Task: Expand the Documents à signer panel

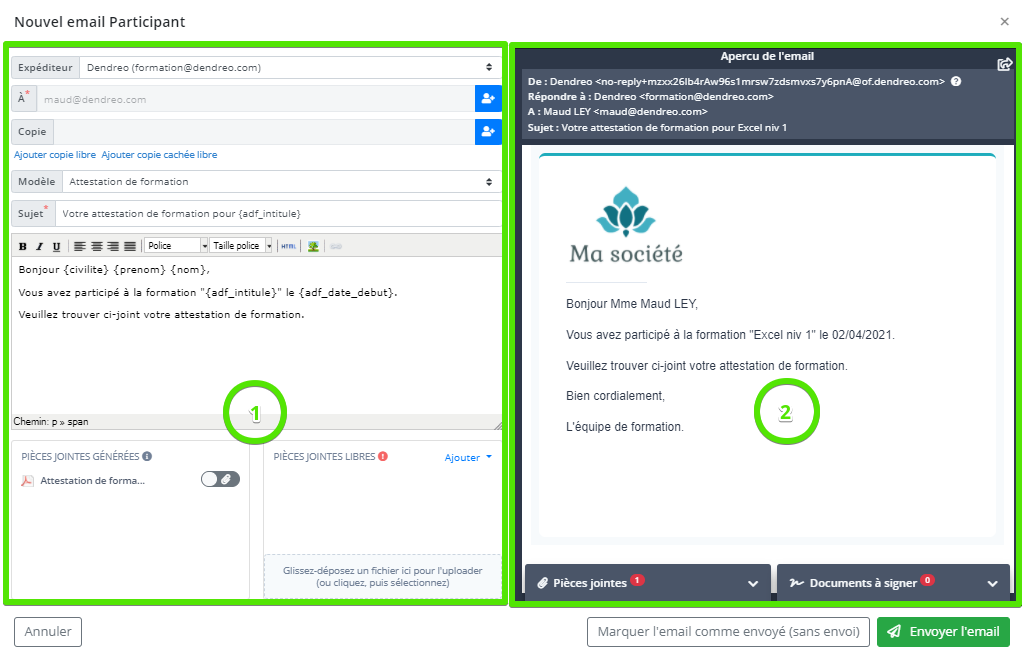Action: (893, 583)
